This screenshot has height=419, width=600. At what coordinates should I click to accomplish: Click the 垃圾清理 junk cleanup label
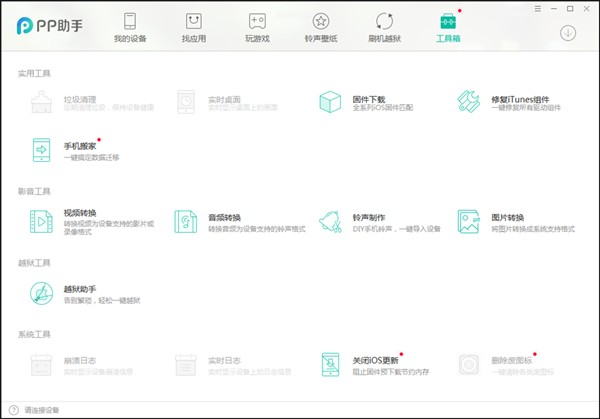(80, 99)
